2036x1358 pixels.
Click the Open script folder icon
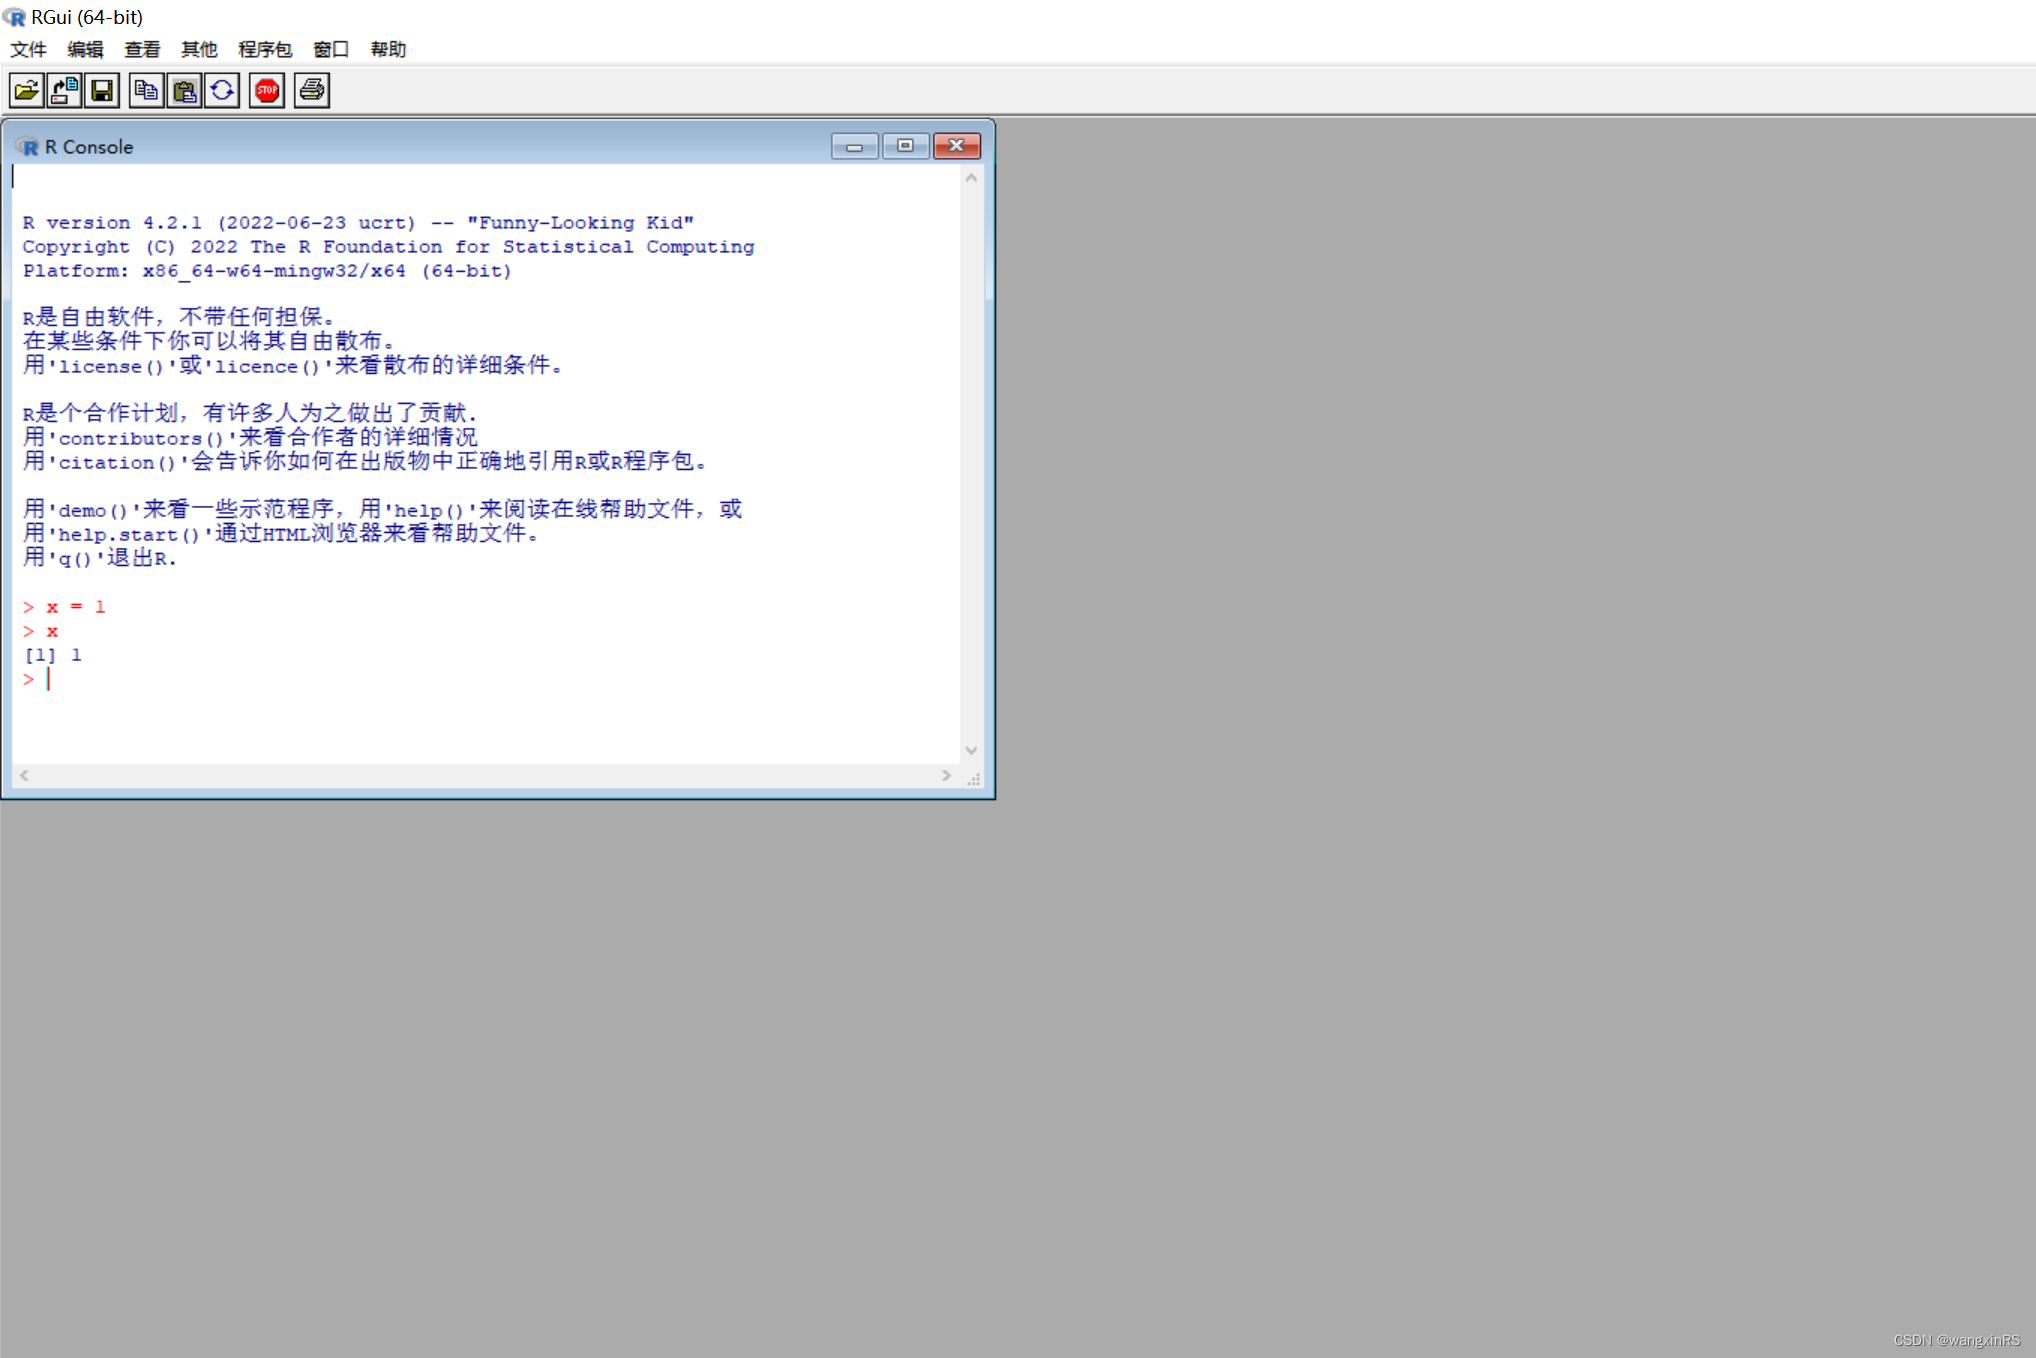pos(26,91)
